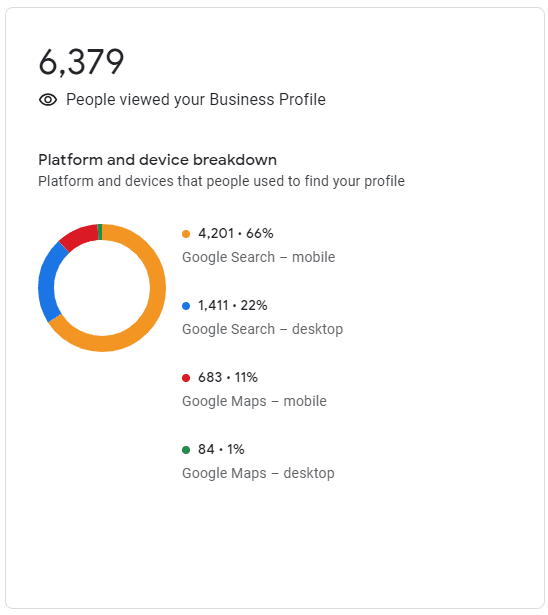The height and width of the screenshot is (615, 548).
Task: Click 'People viewed your Business Profile' text
Action: (196, 100)
